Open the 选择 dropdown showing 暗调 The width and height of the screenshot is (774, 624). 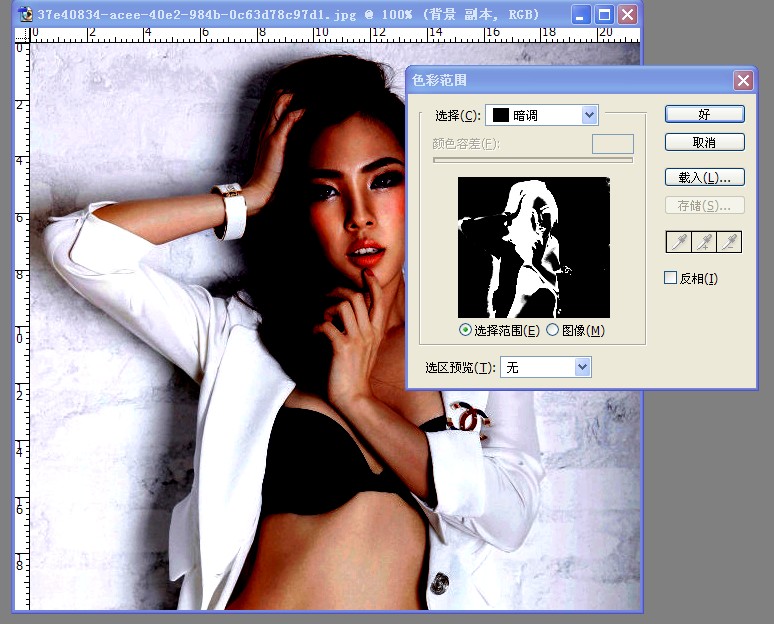pos(542,115)
